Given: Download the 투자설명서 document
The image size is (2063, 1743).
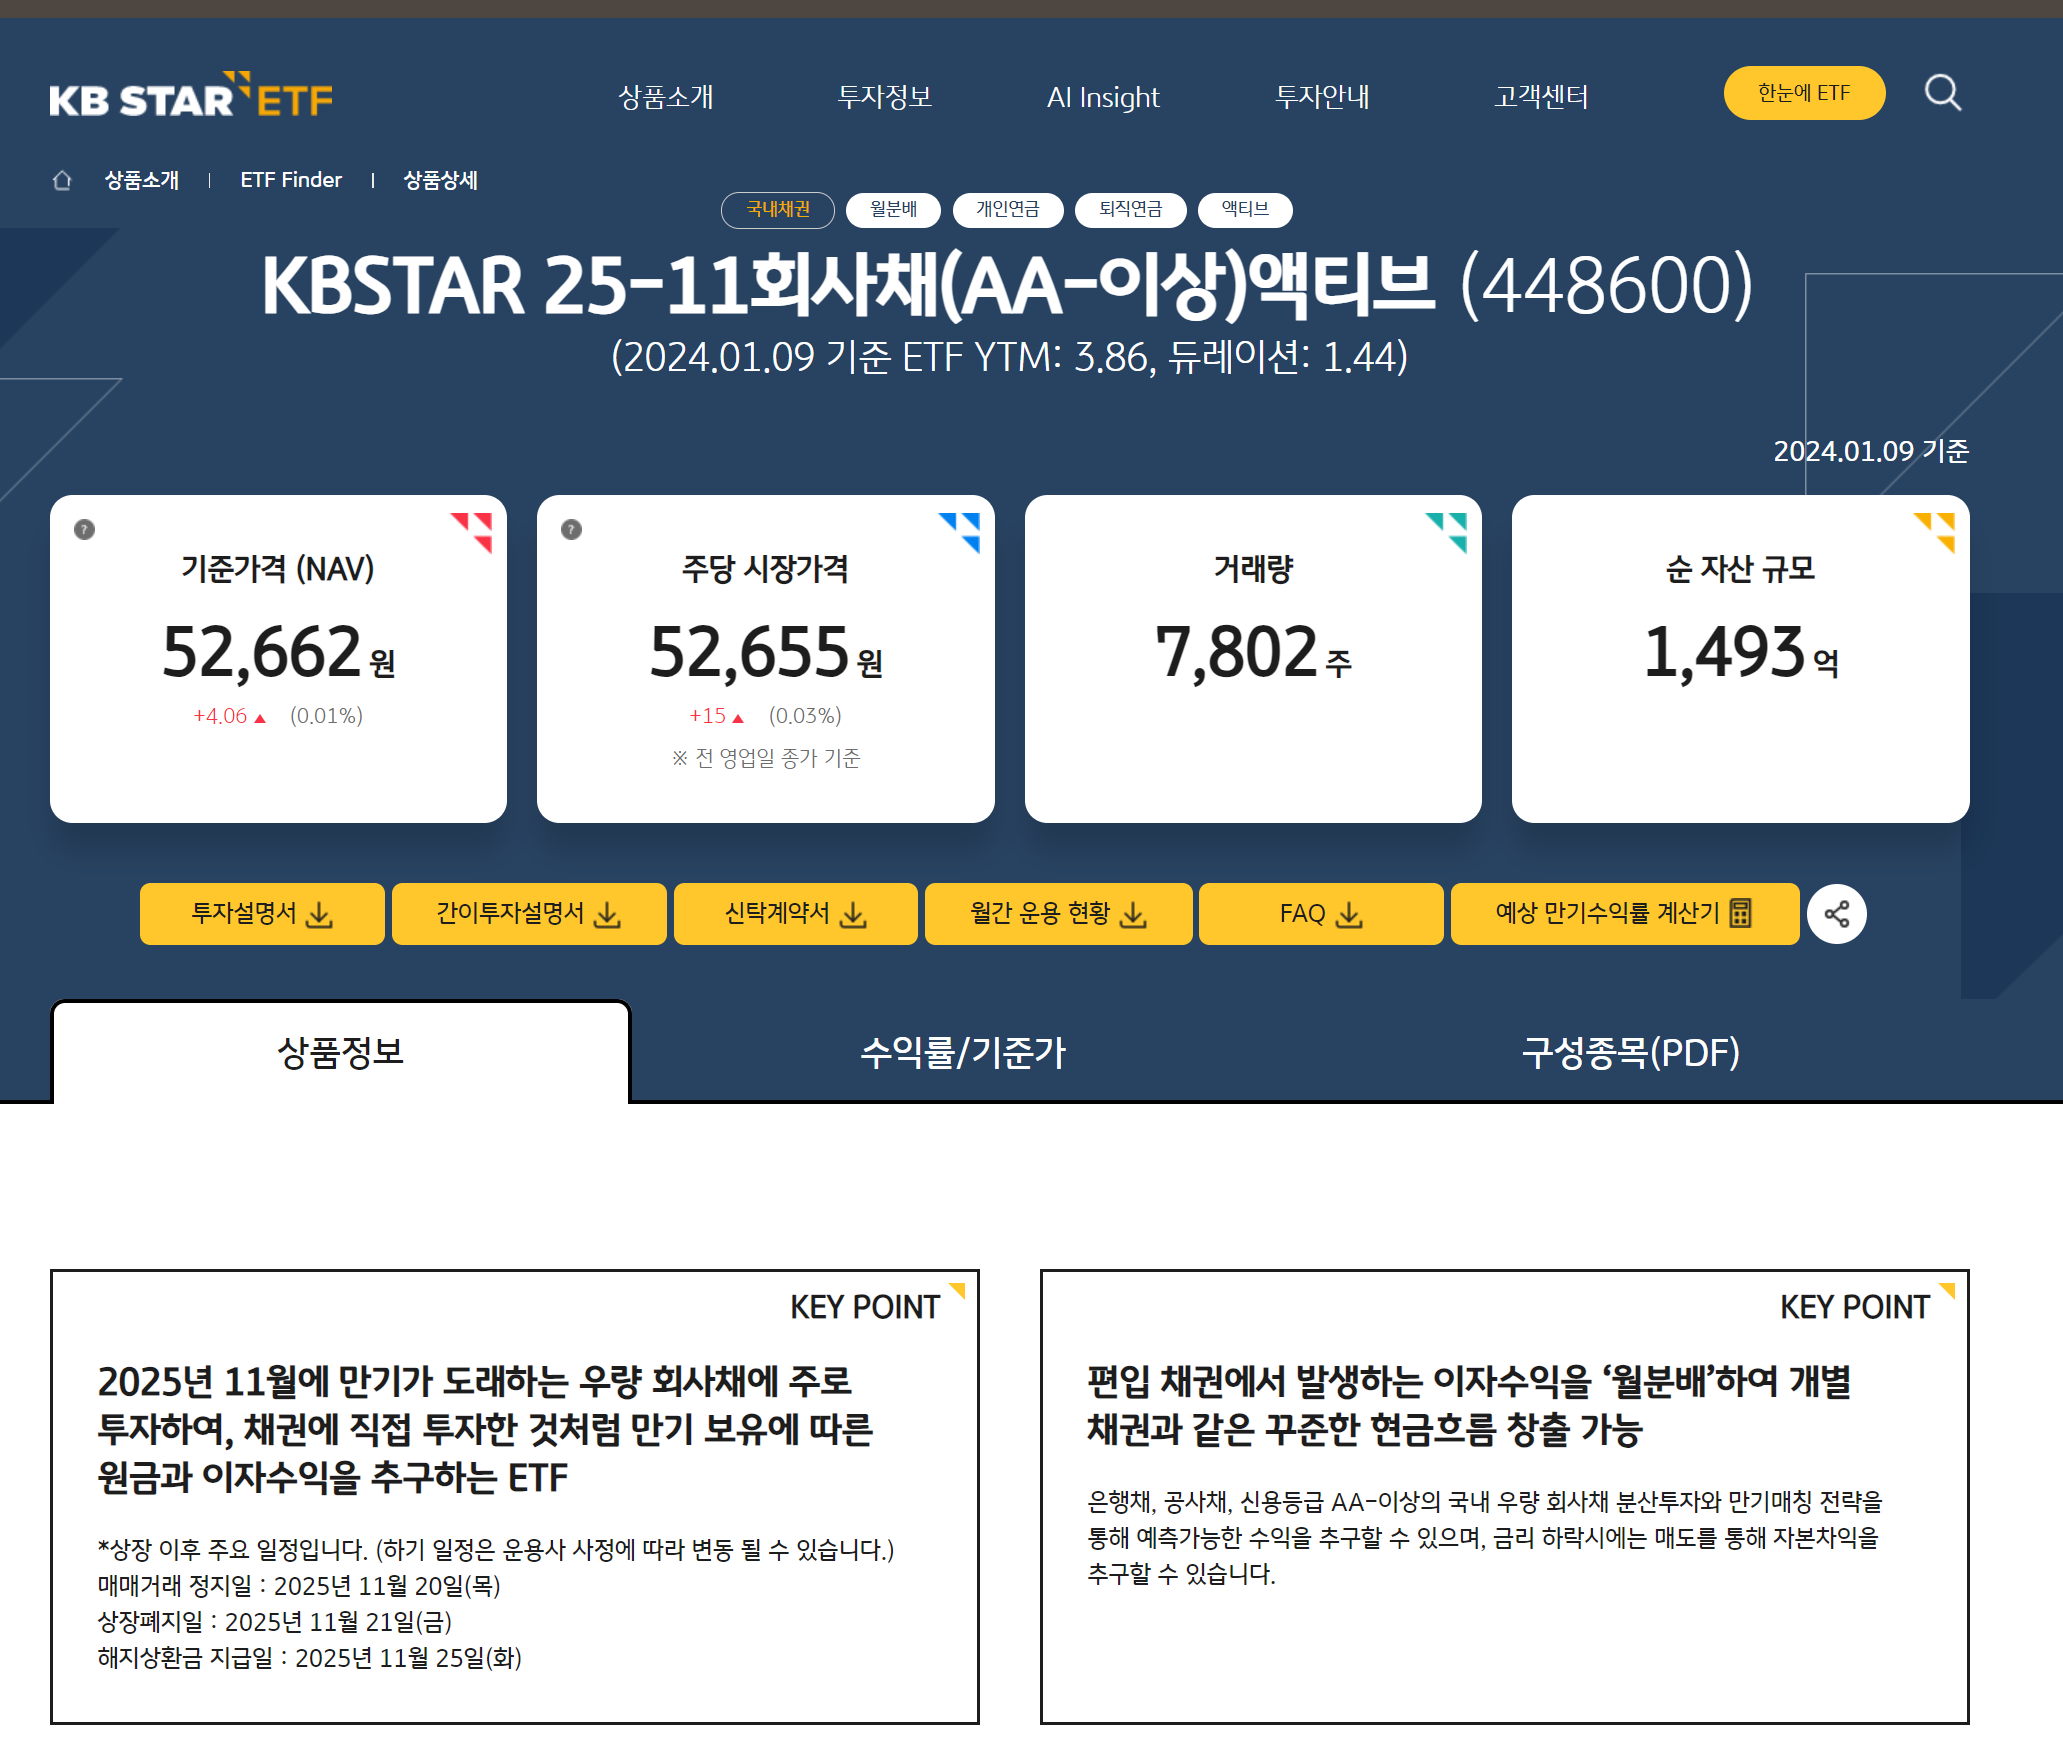Looking at the screenshot, I should (x=262, y=913).
